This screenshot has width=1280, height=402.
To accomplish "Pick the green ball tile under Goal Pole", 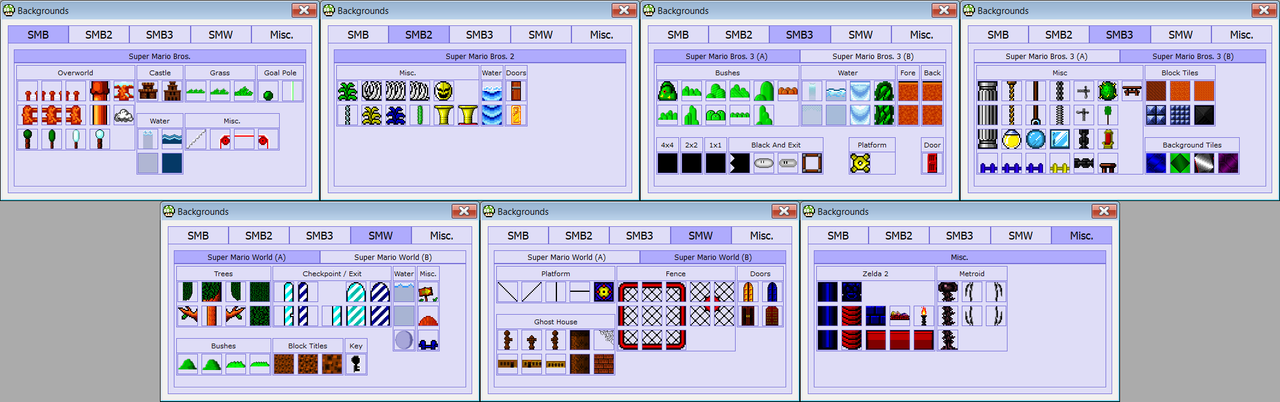I will [268, 93].
